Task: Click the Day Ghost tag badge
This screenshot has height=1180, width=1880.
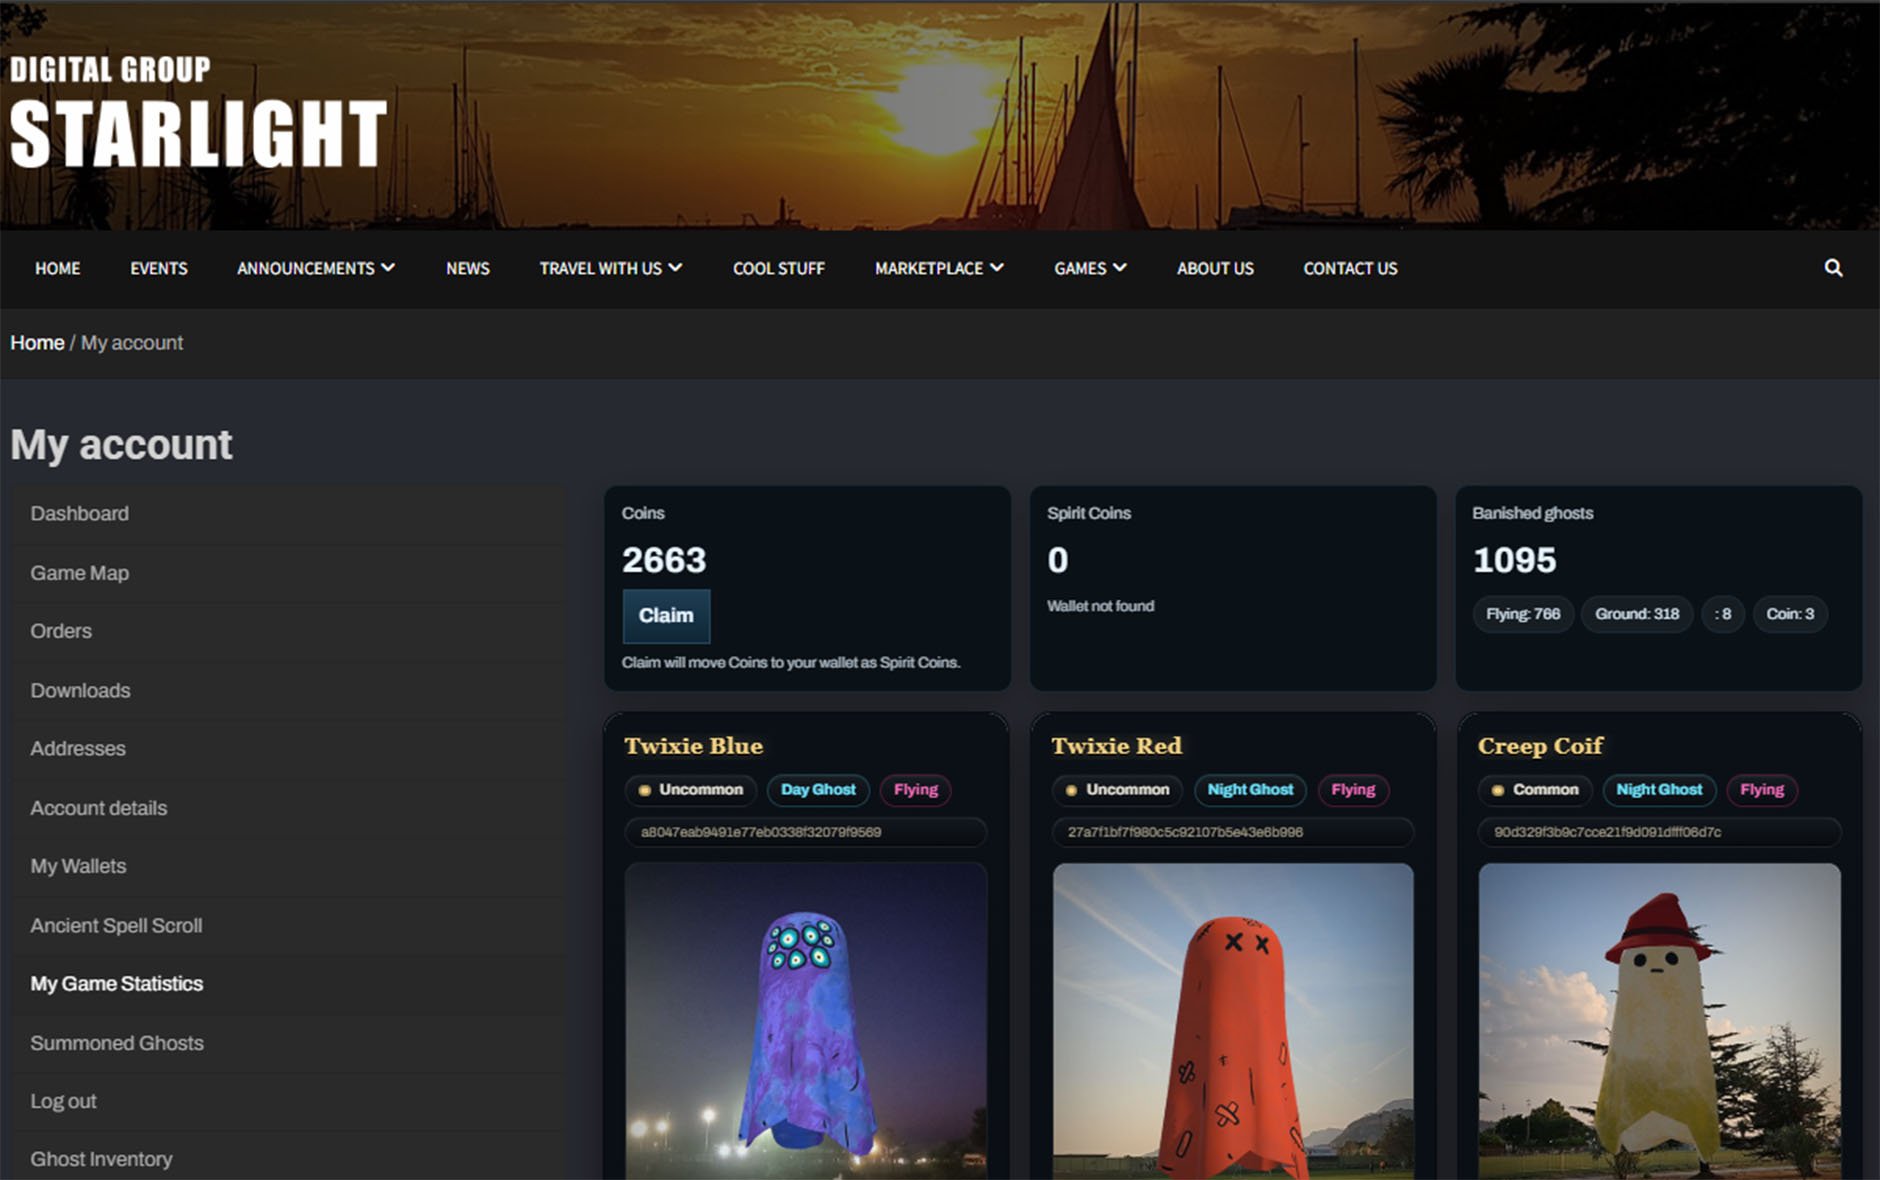Action: (817, 790)
